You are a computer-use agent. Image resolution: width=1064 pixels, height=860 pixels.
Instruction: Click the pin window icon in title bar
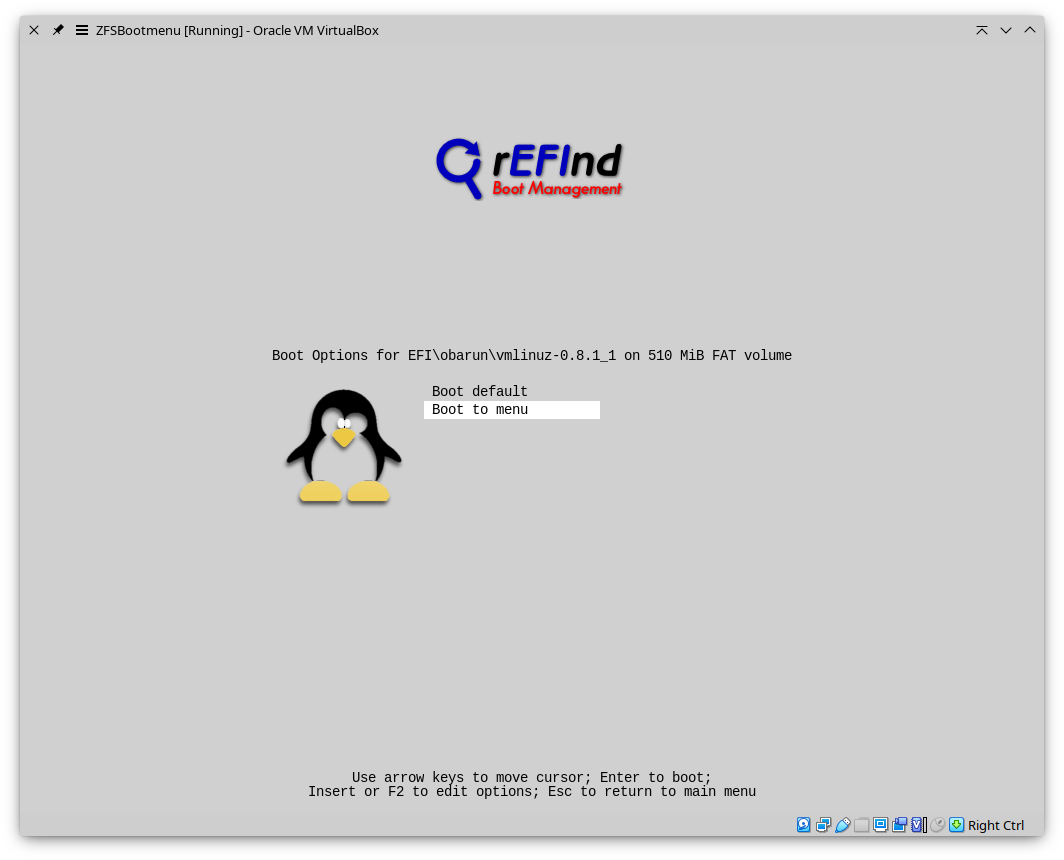click(58, 30)
